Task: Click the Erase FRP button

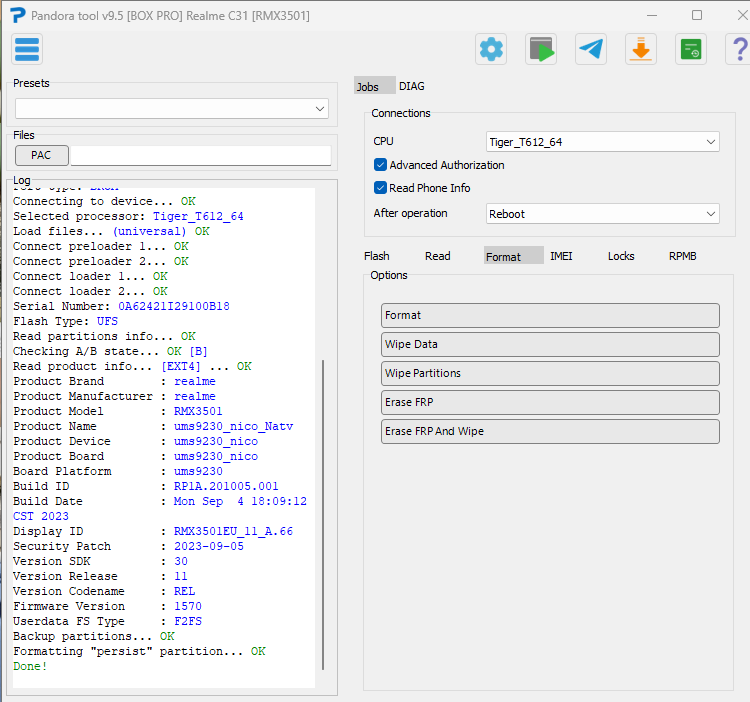Action: (550, 402)
